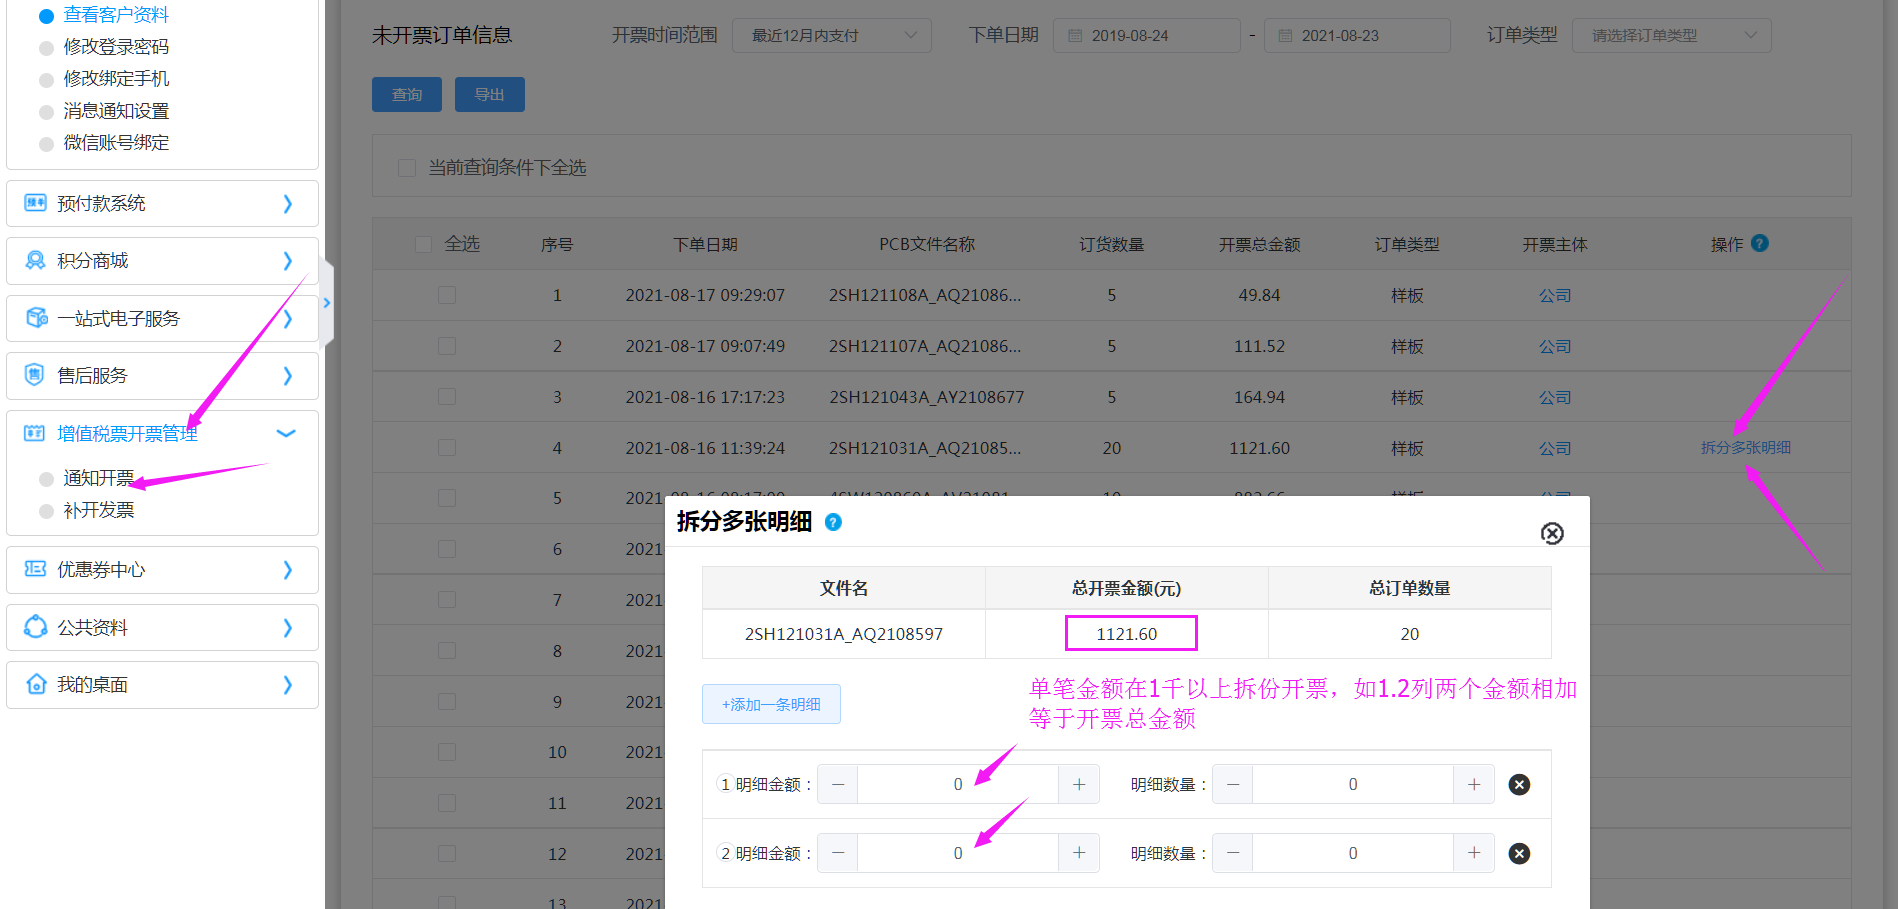Delete detail row 1 with X icon
Screen dimensions: 1898x909
tap(1519, 785)
